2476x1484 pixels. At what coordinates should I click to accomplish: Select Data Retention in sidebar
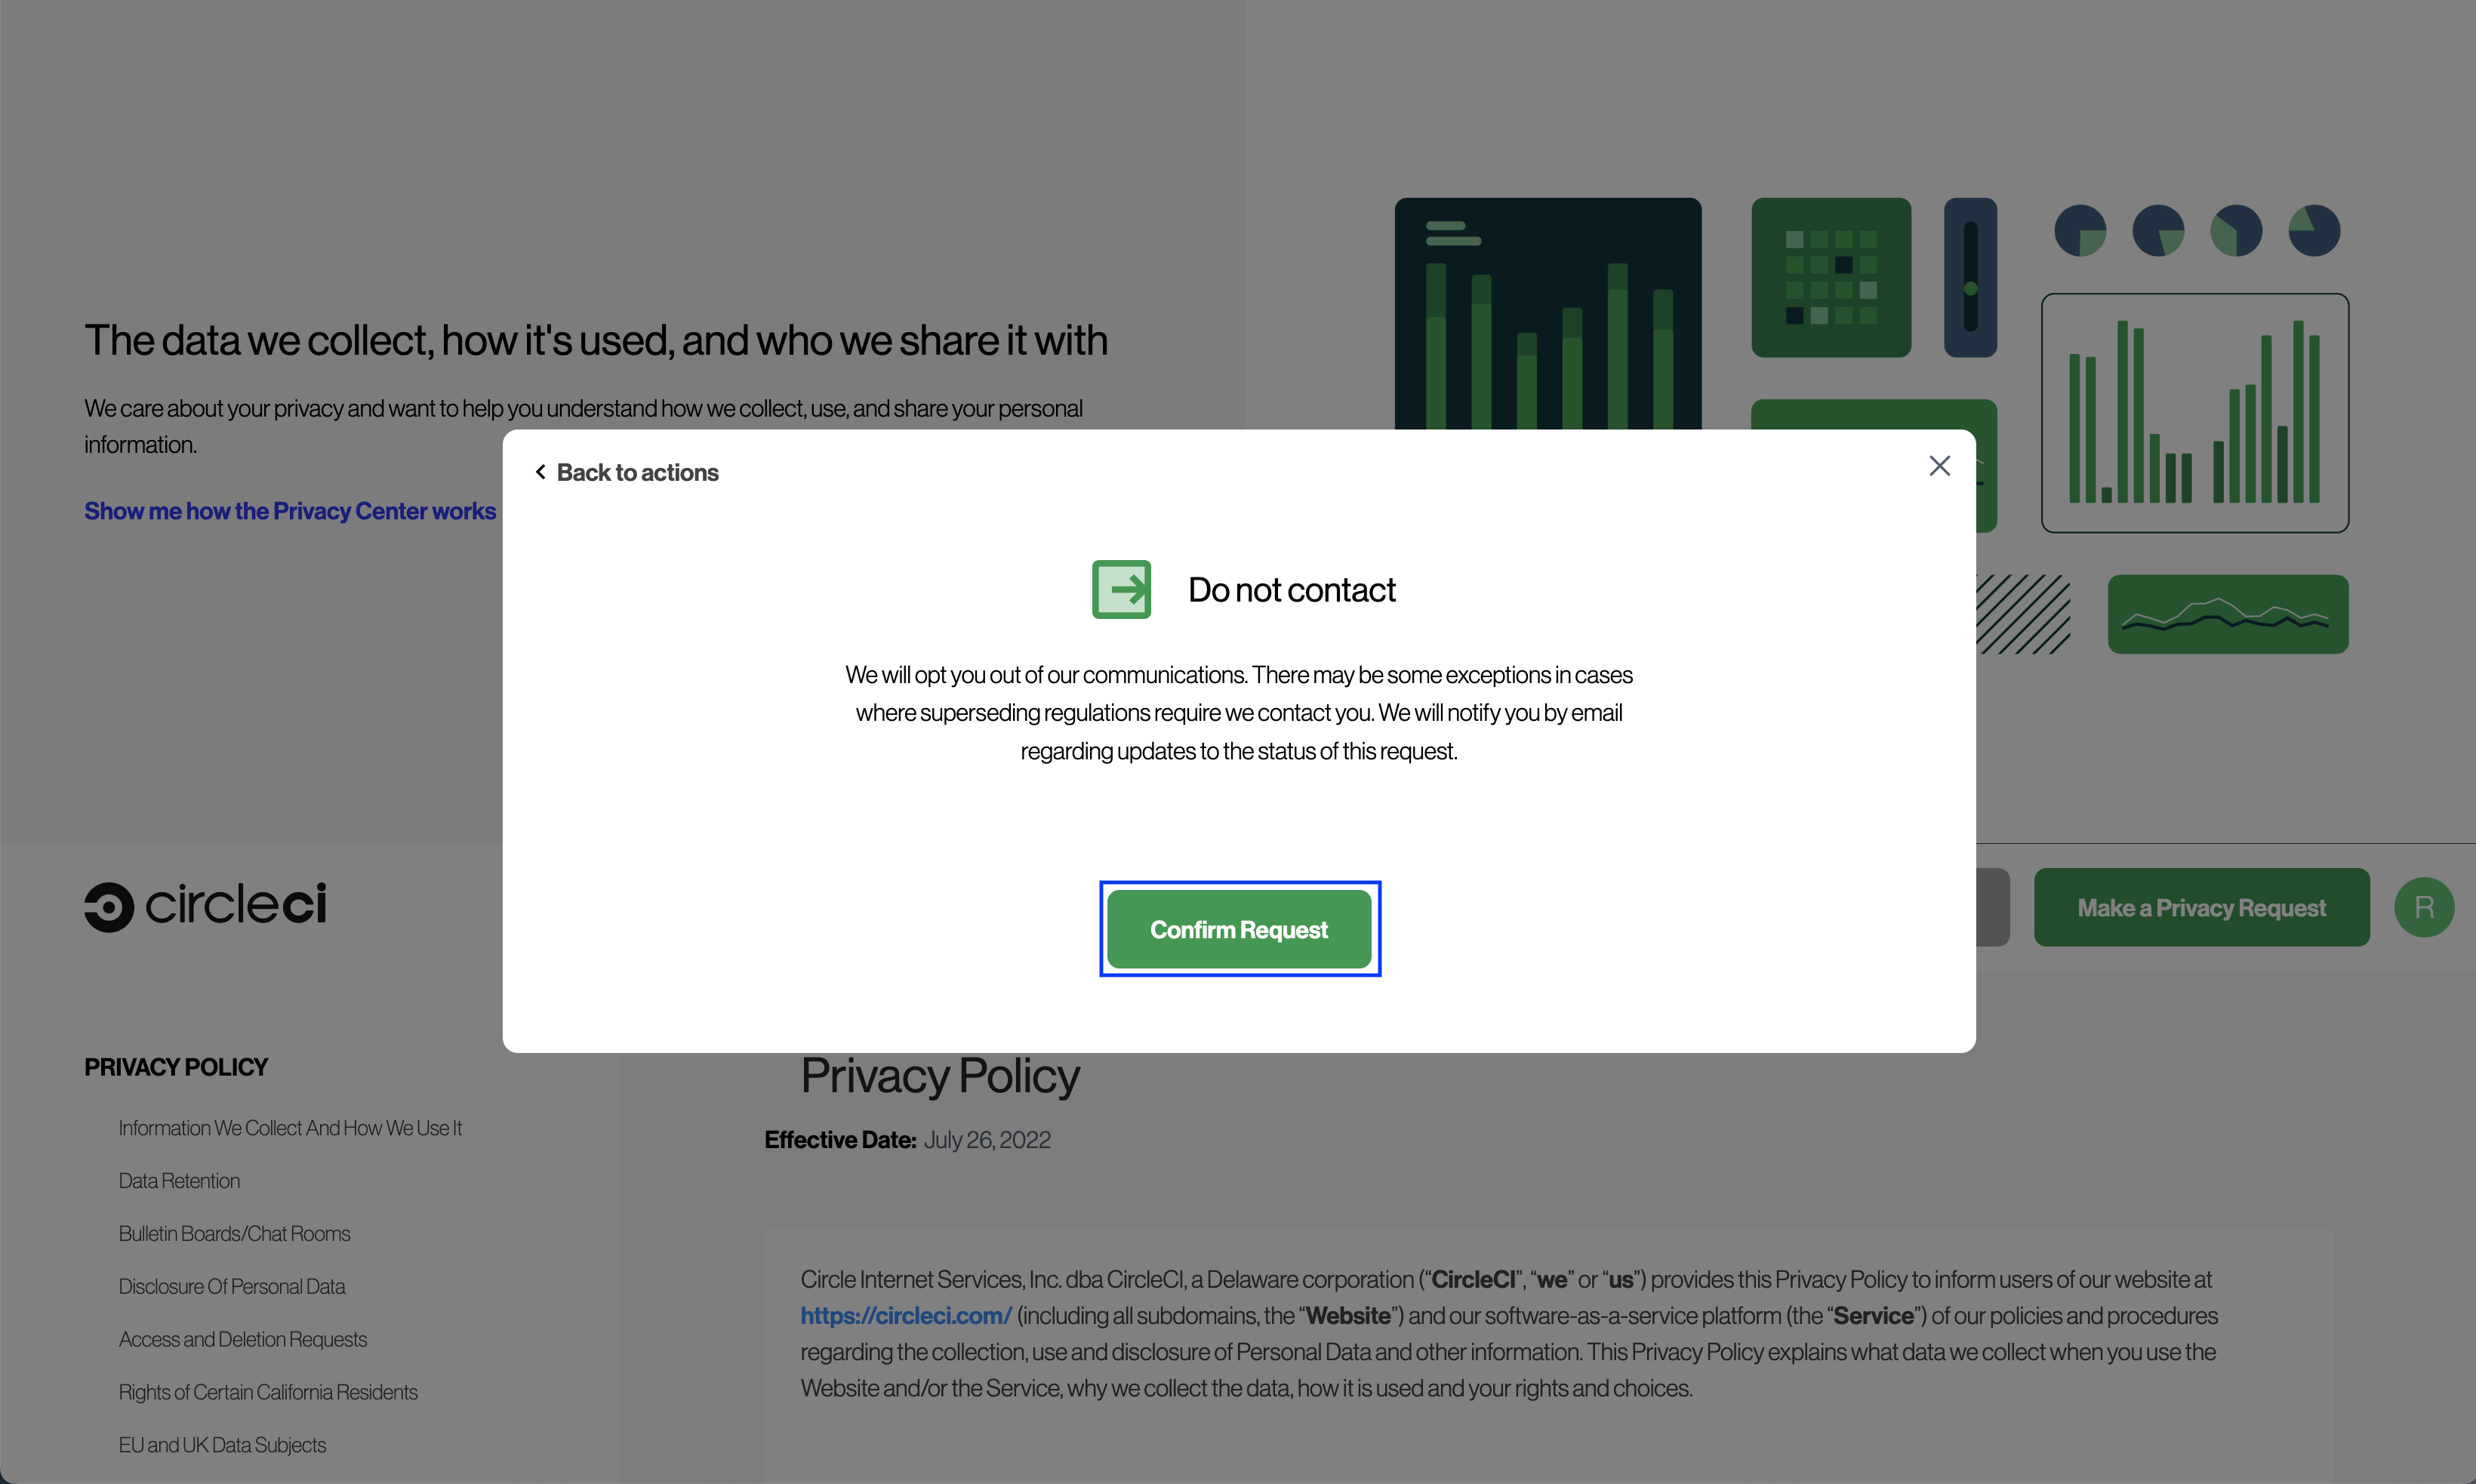(179, 1181)
